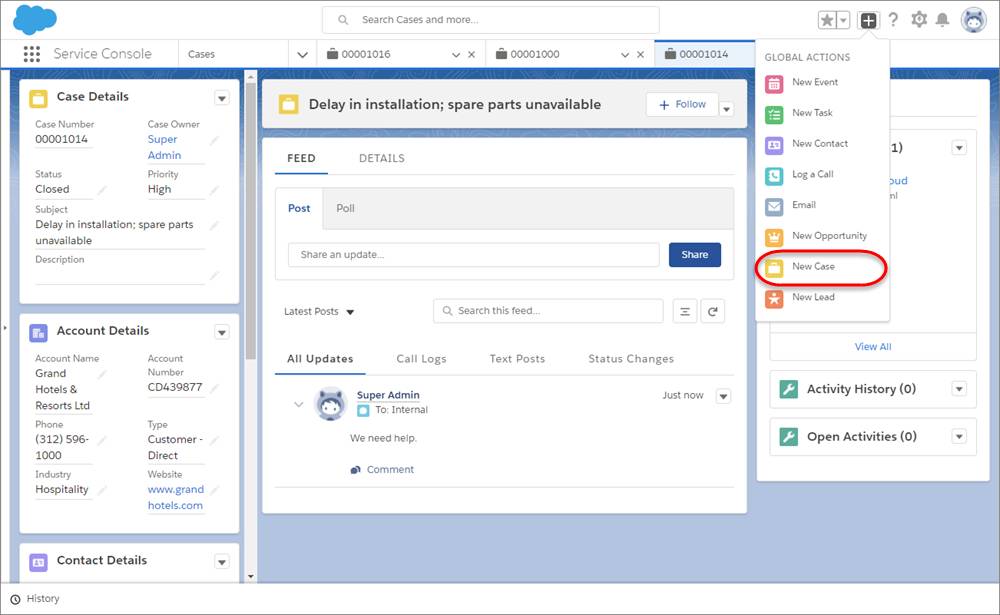Click the New Event calendar icon
The width and height of the screenshot is (1000, 615).
pyautogui.click(x=774, y=83)
